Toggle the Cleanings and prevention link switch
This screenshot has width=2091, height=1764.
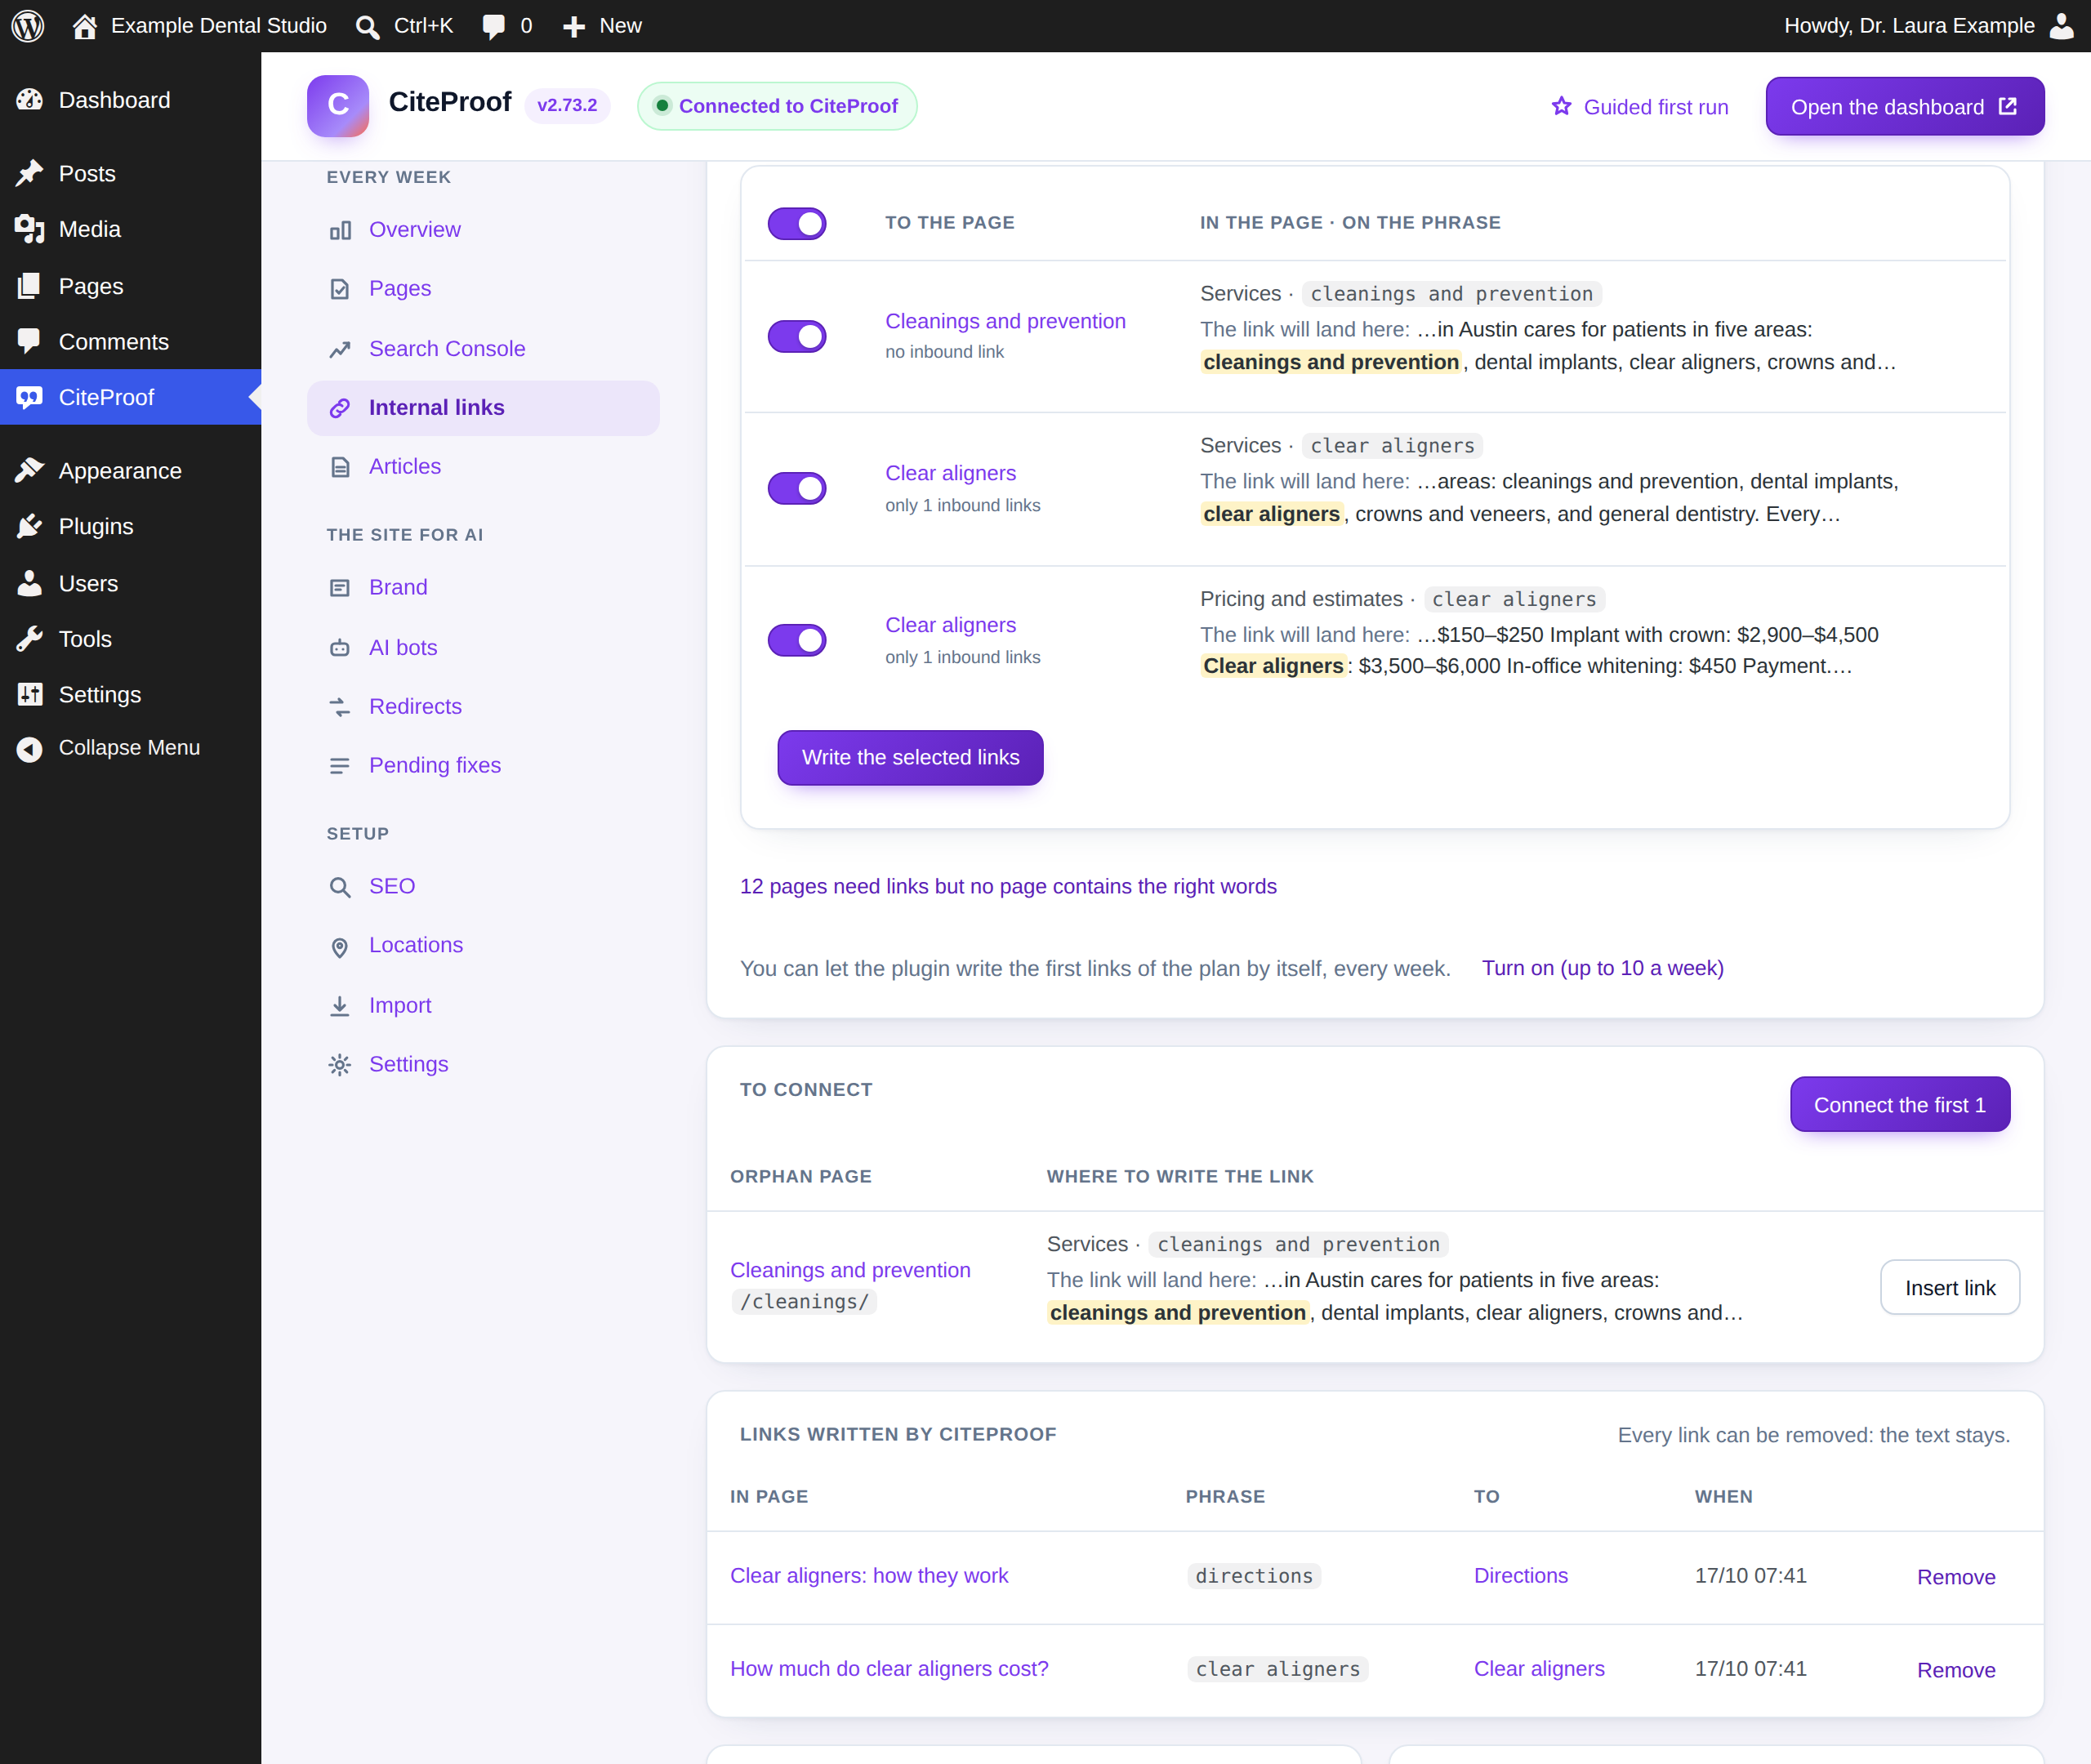(797, 336)
